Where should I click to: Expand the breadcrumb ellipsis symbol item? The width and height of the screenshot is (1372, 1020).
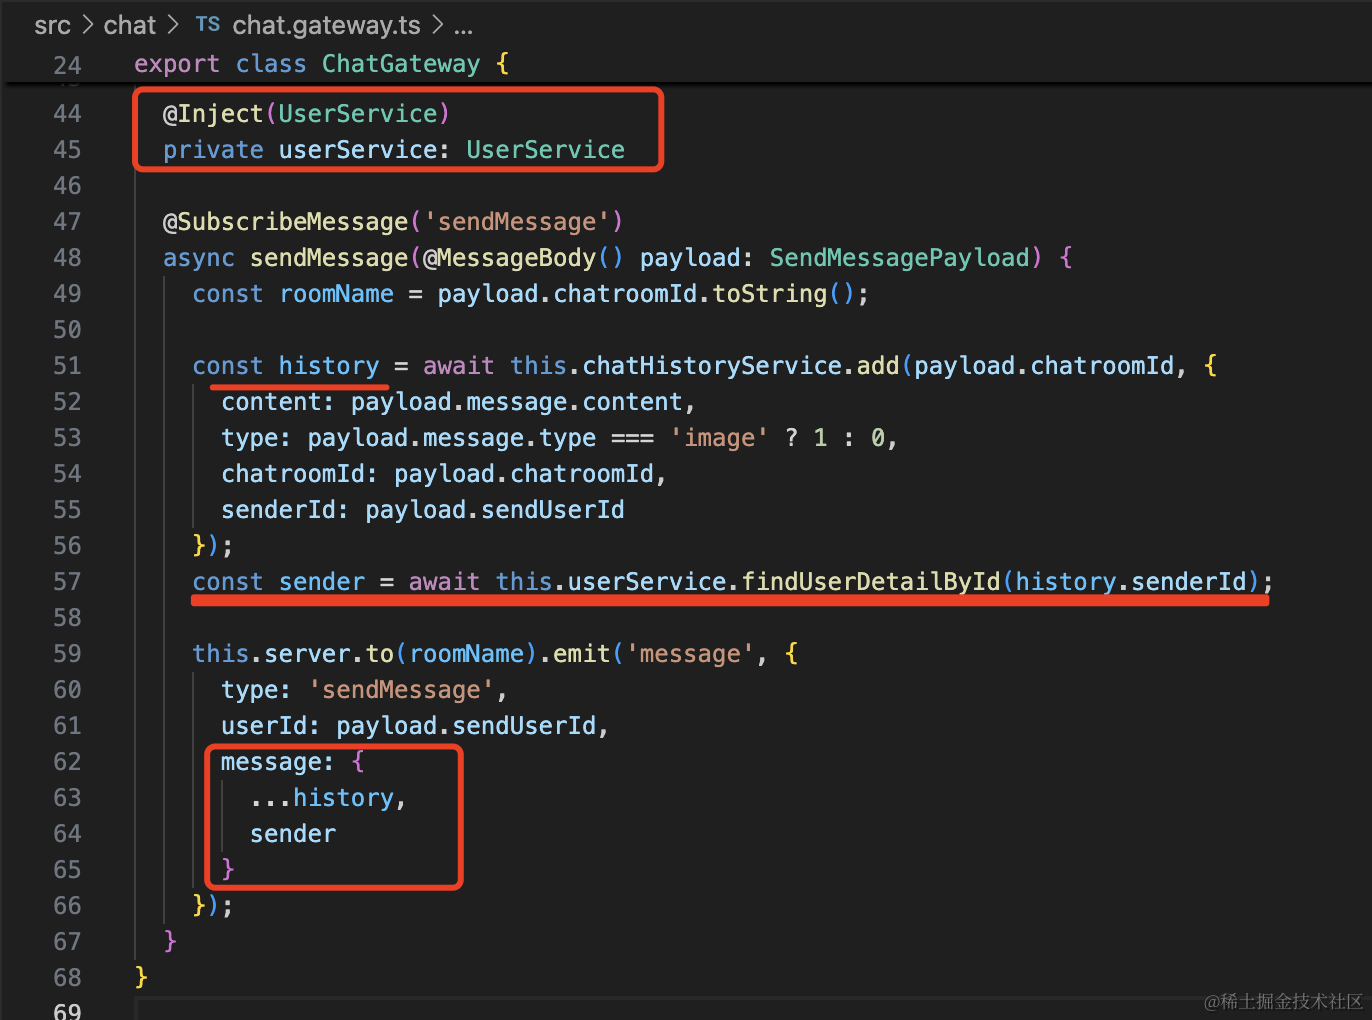click(x=463, y=25)
